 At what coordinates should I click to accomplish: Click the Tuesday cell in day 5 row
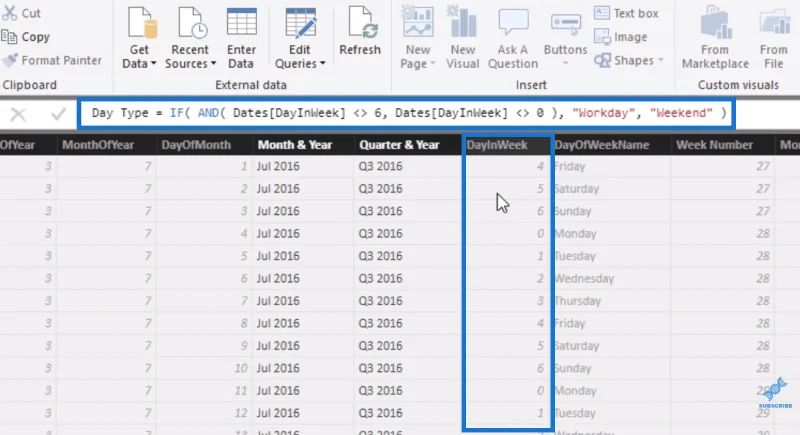click(612, 256)
